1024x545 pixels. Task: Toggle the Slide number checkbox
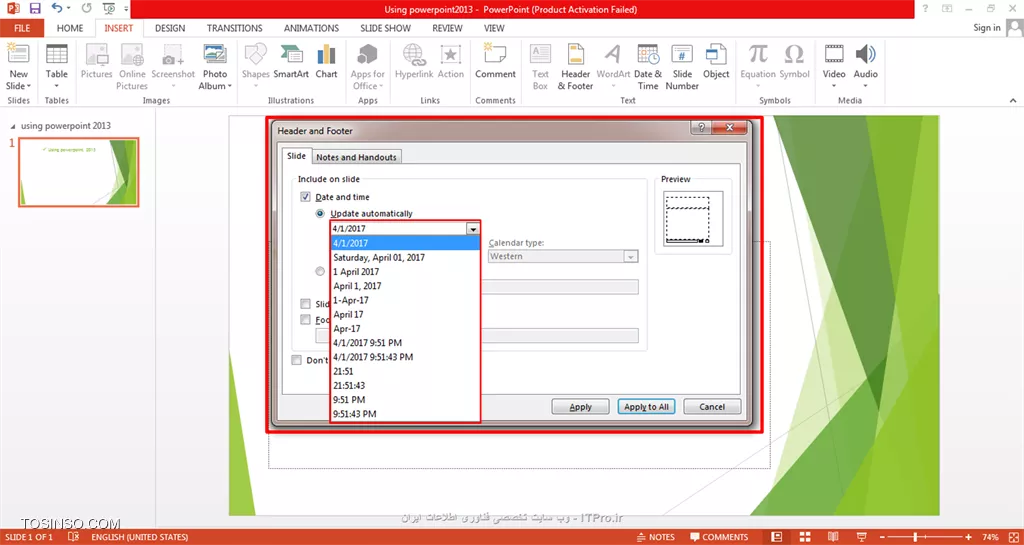click(305, 304)
